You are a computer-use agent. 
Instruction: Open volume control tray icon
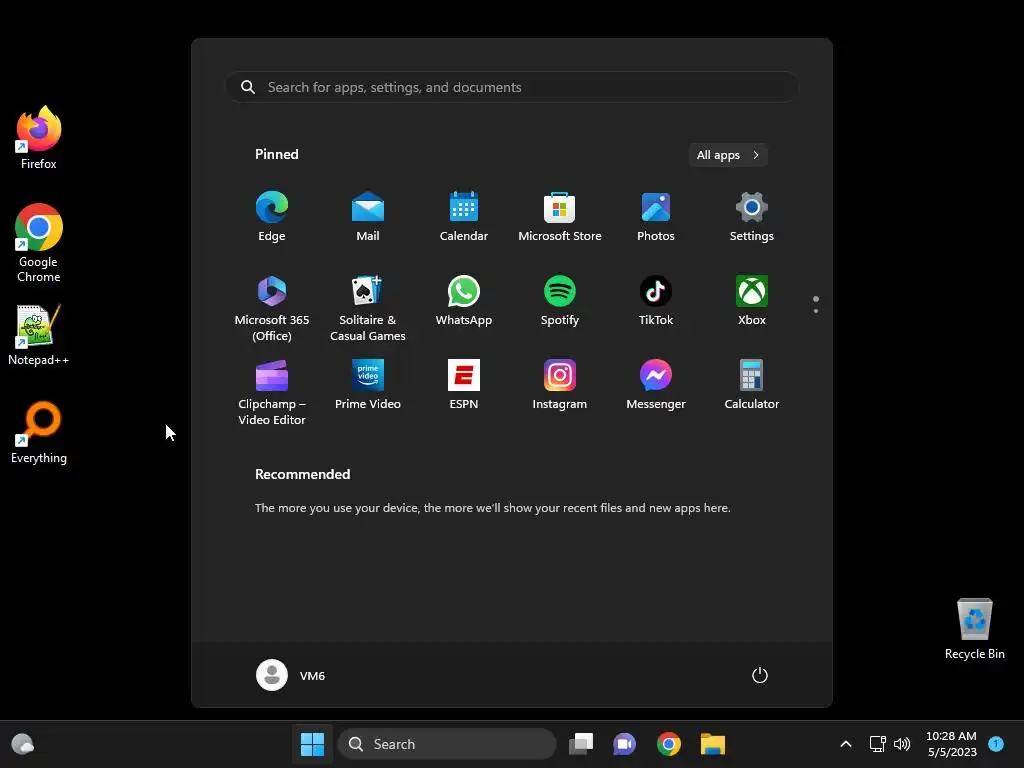coord(902,744)
